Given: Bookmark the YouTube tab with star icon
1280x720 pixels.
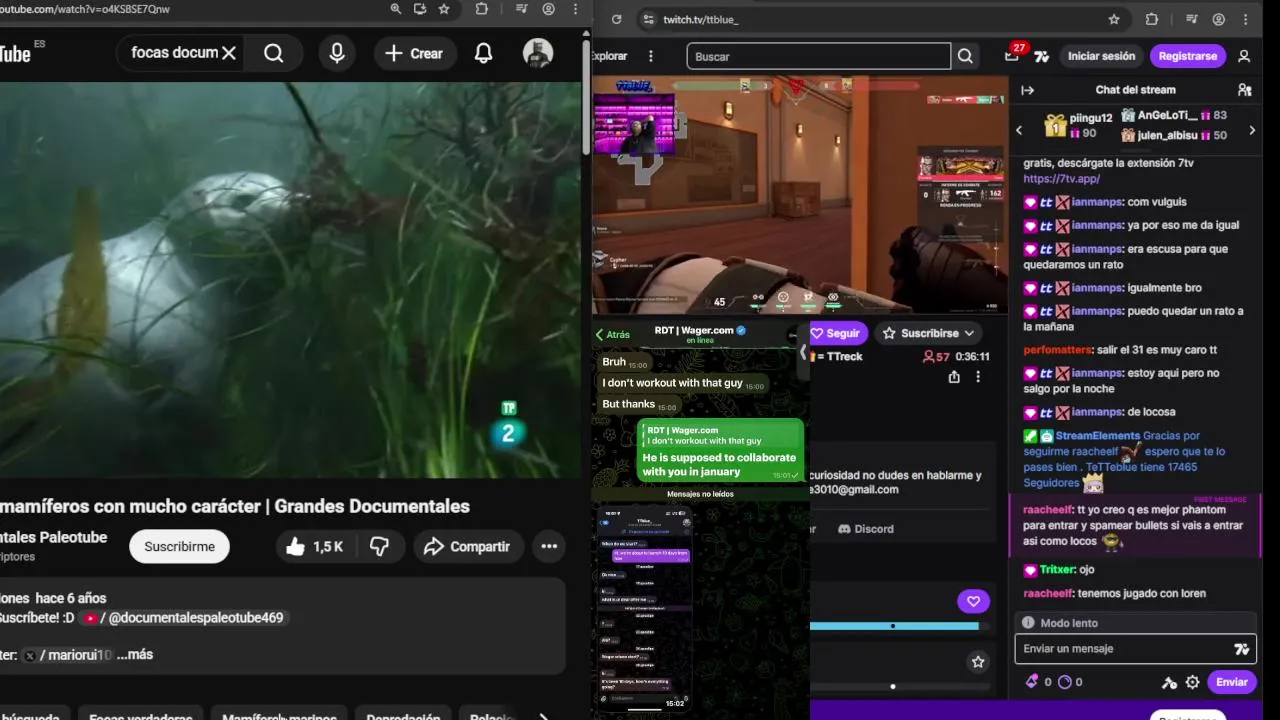Looking at the screenshot, I should (x=444, y=8).
